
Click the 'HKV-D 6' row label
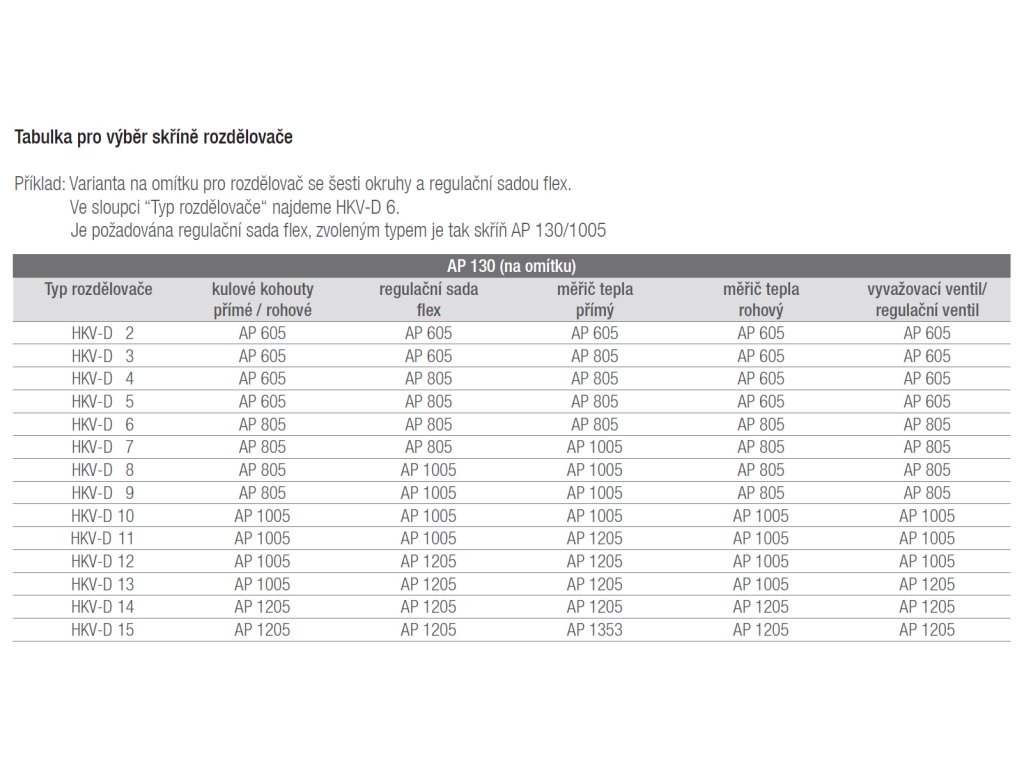point(102,424)
